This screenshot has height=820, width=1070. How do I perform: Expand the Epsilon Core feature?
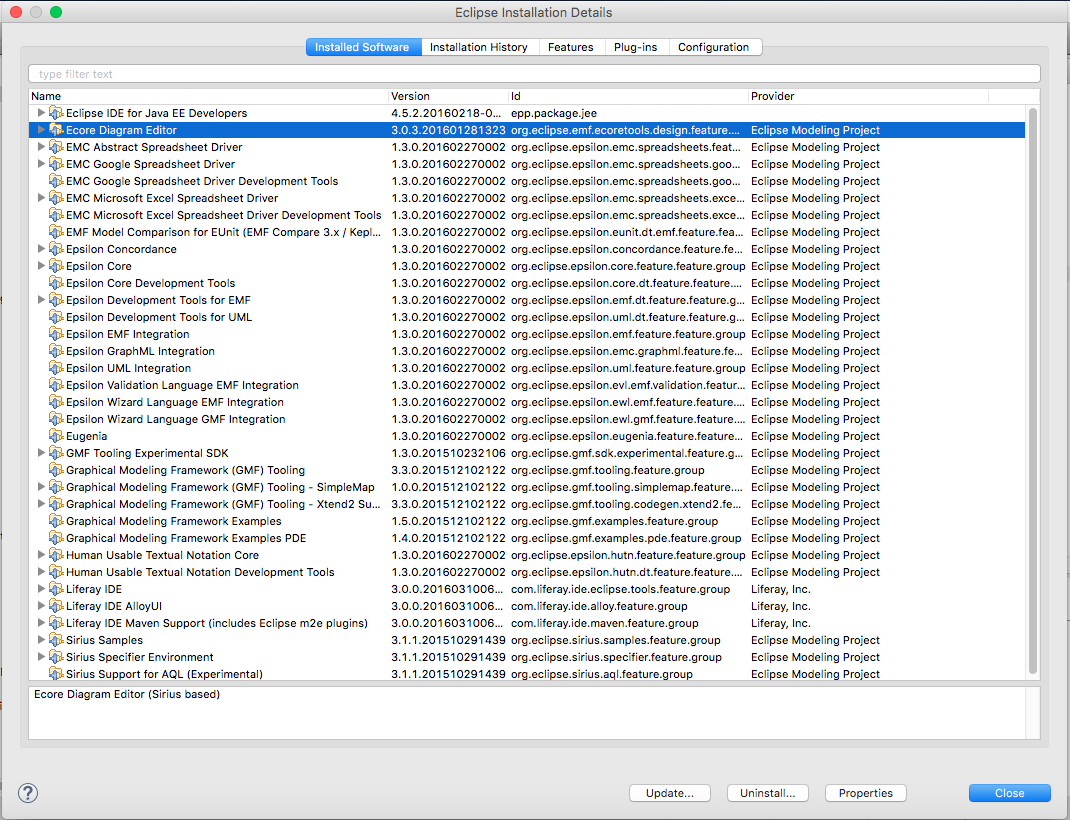point(41,265)
